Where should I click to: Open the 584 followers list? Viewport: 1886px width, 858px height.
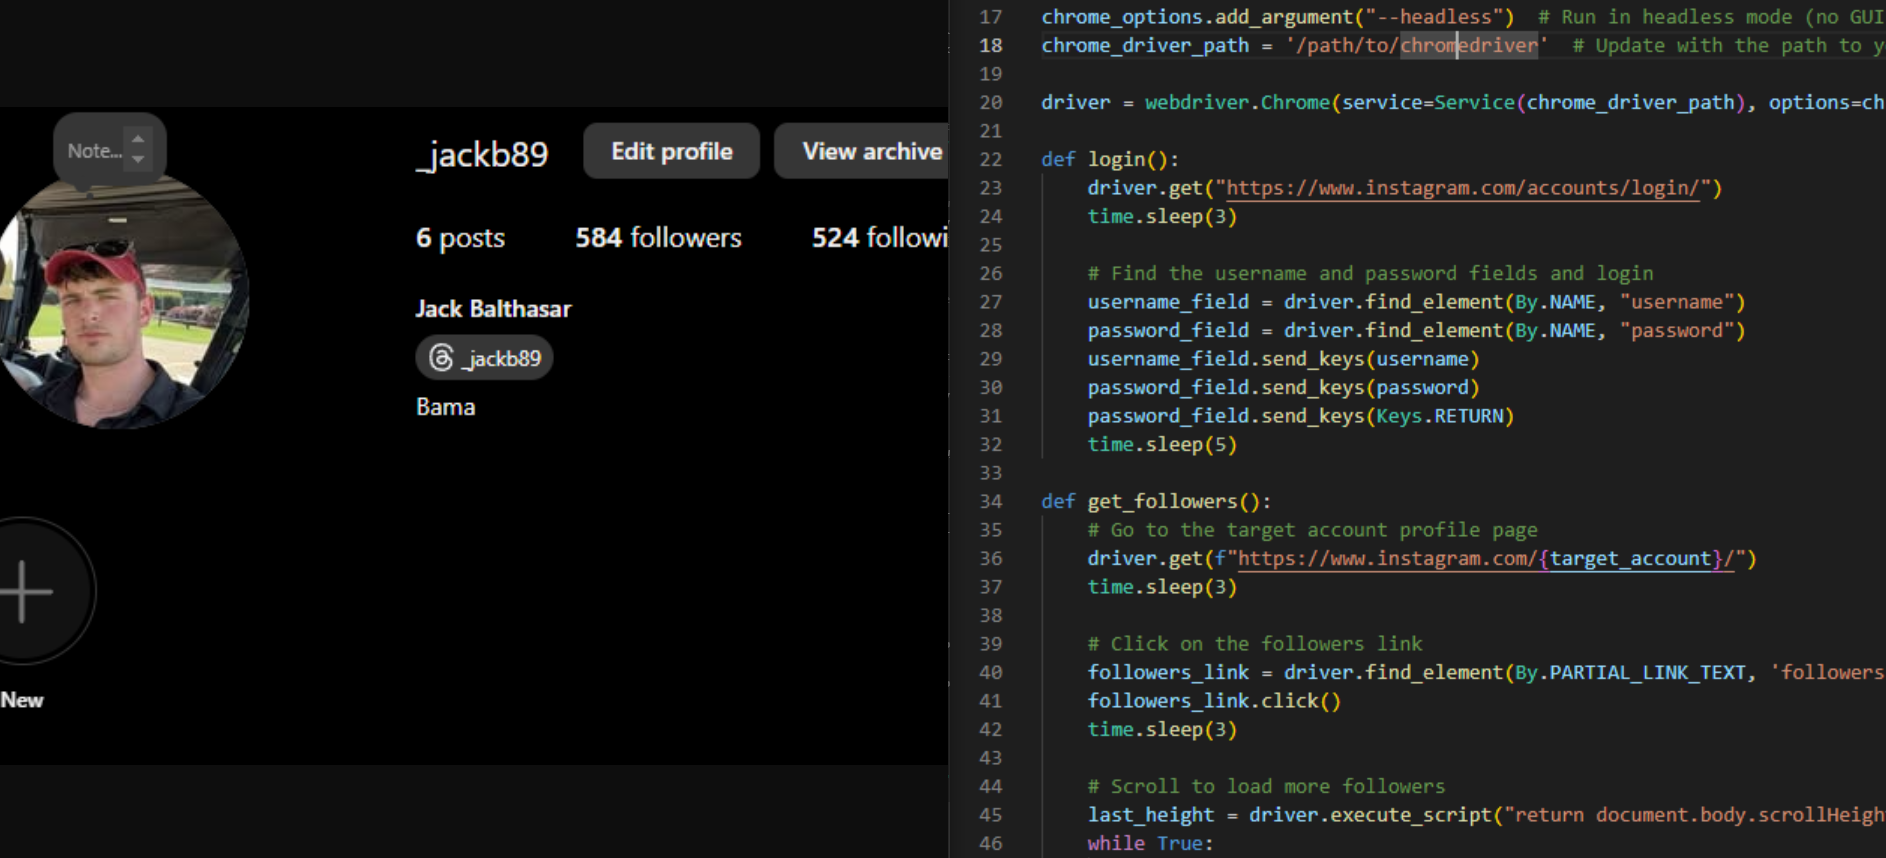click(x=658, y=238)
